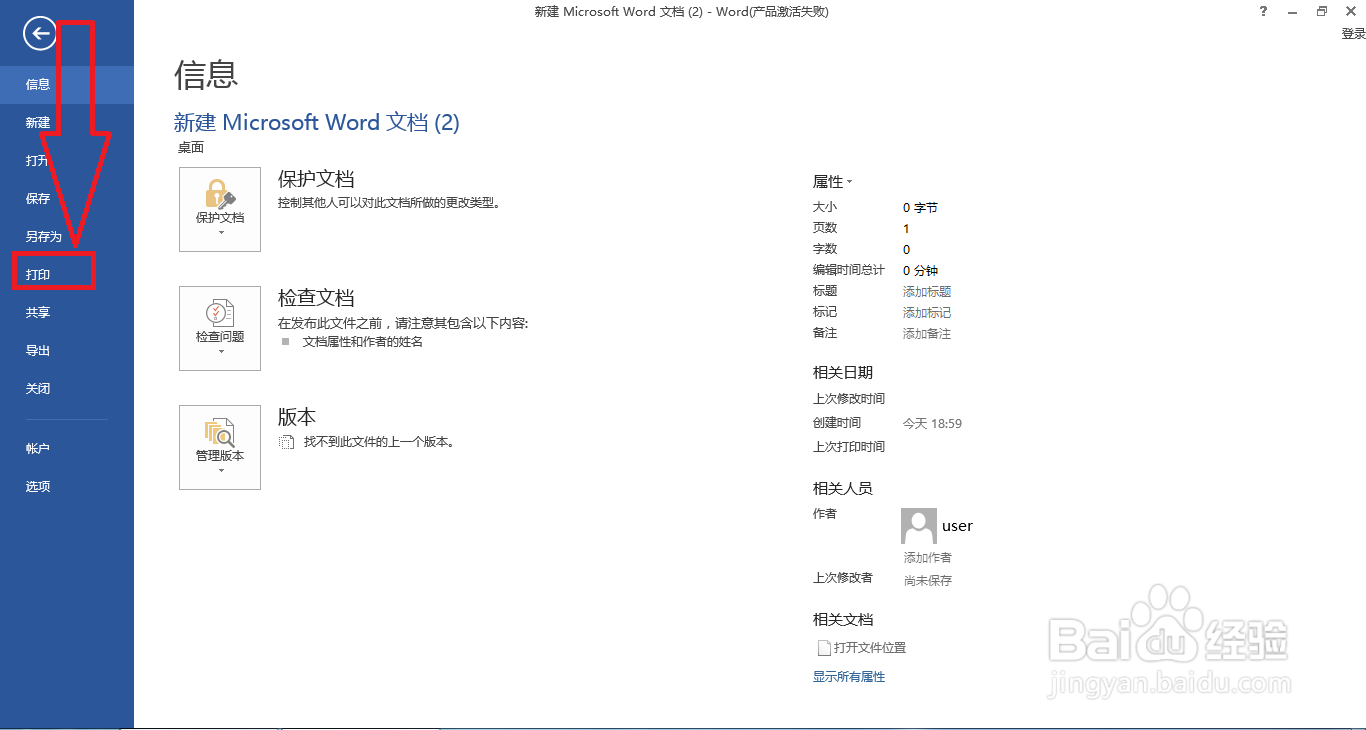The width and height of the screenshot is (1366, 730).
Task: Open the 选项 options entry
Action: click(x=67, y=487)
